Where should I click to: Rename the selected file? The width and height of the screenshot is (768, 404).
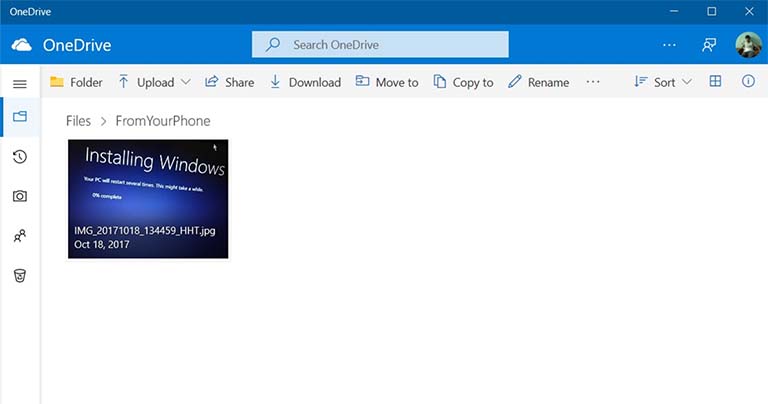pyautogui.click(x=538, y=82)
